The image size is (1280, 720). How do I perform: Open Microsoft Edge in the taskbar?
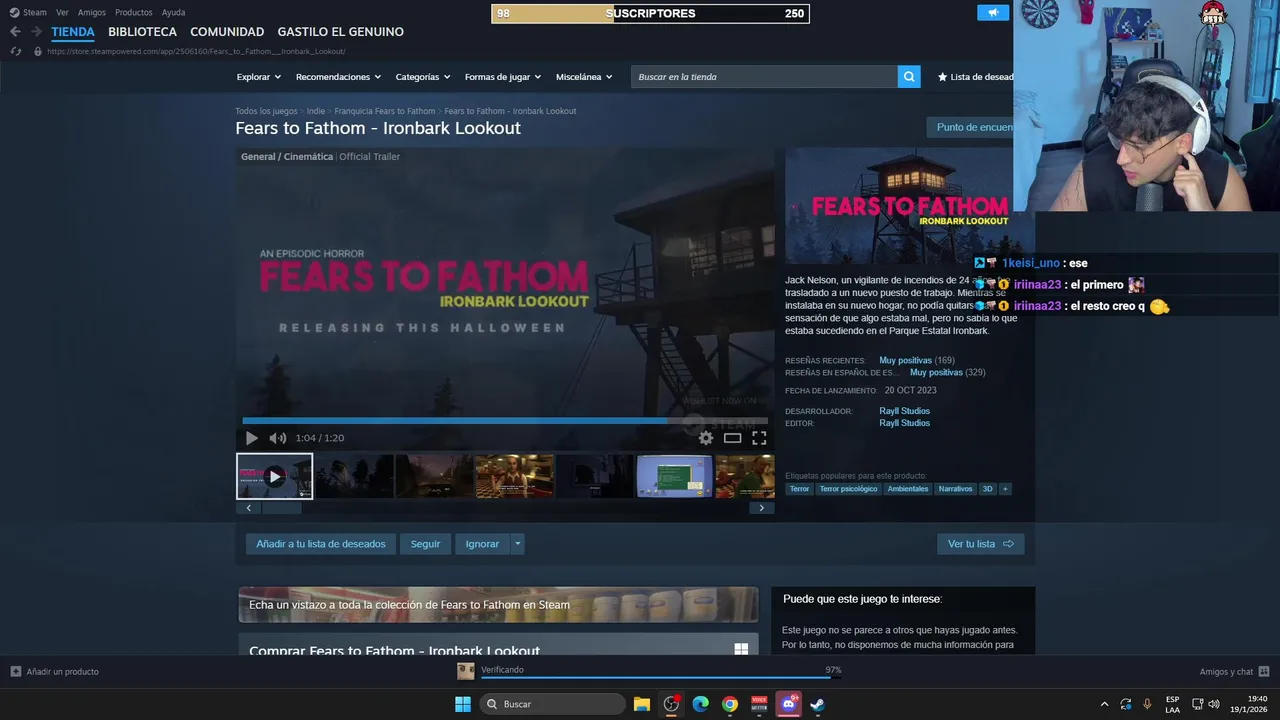(701, 704)
